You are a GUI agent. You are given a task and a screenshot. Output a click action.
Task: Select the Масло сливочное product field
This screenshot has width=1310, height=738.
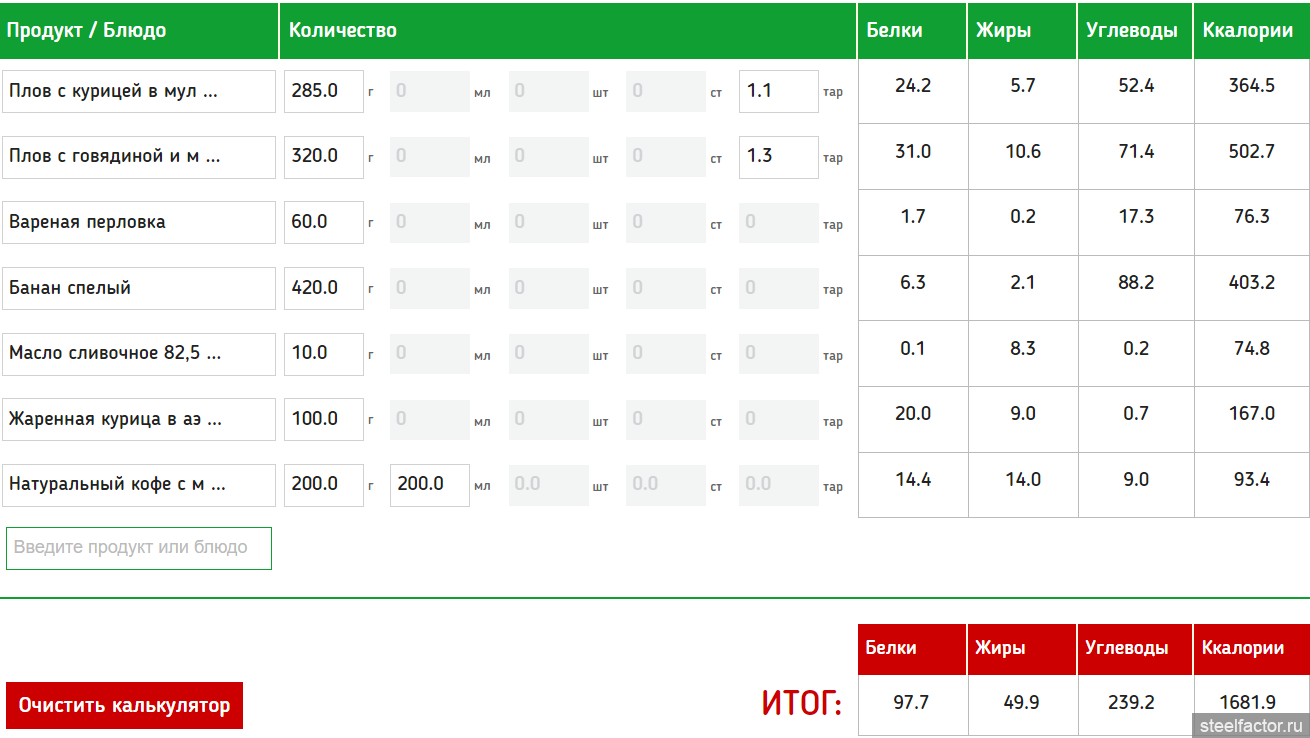tap(139, 354)
